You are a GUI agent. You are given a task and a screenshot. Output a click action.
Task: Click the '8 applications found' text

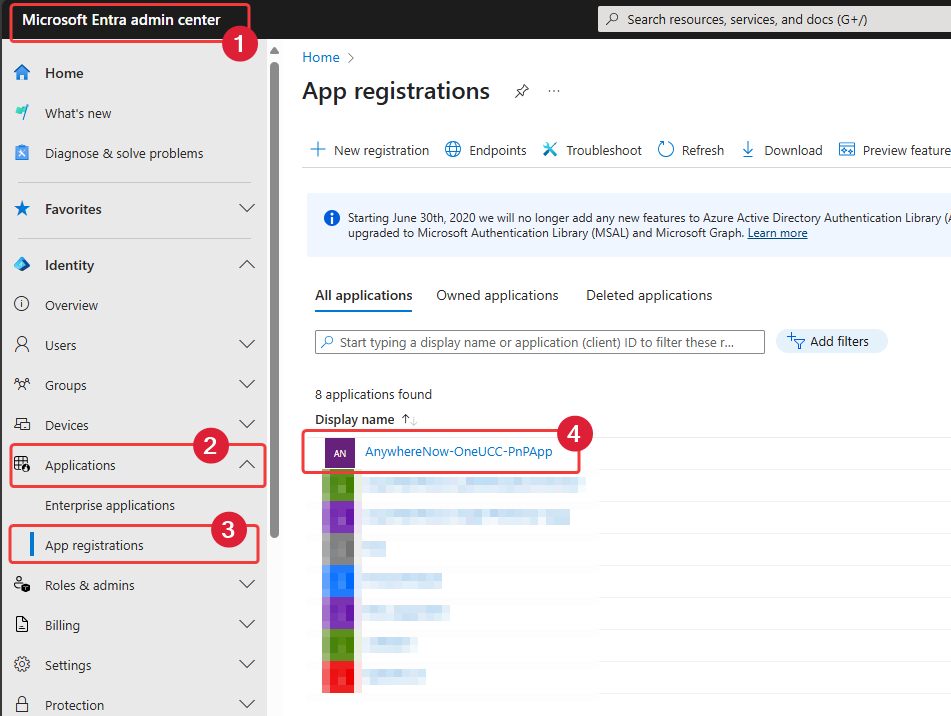(x=373, y=395)
